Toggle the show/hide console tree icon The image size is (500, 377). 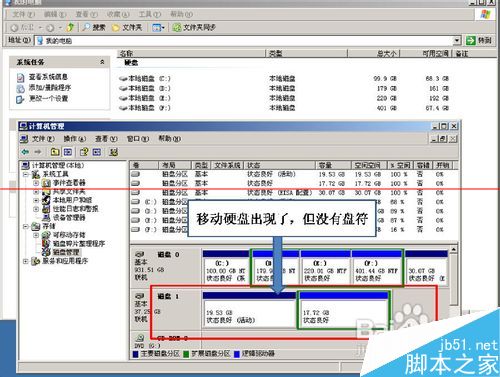[68, 152]
